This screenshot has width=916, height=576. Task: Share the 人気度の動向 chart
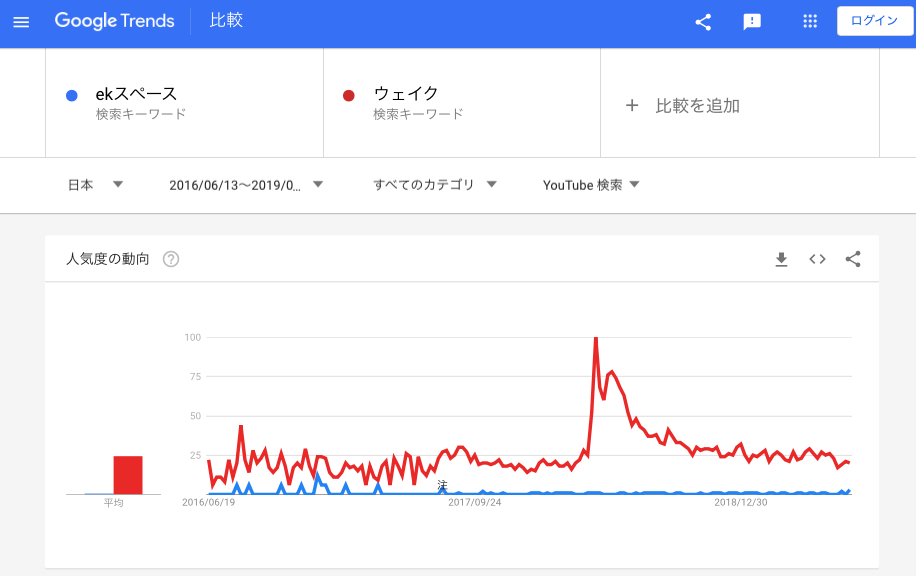click(853, 259)
